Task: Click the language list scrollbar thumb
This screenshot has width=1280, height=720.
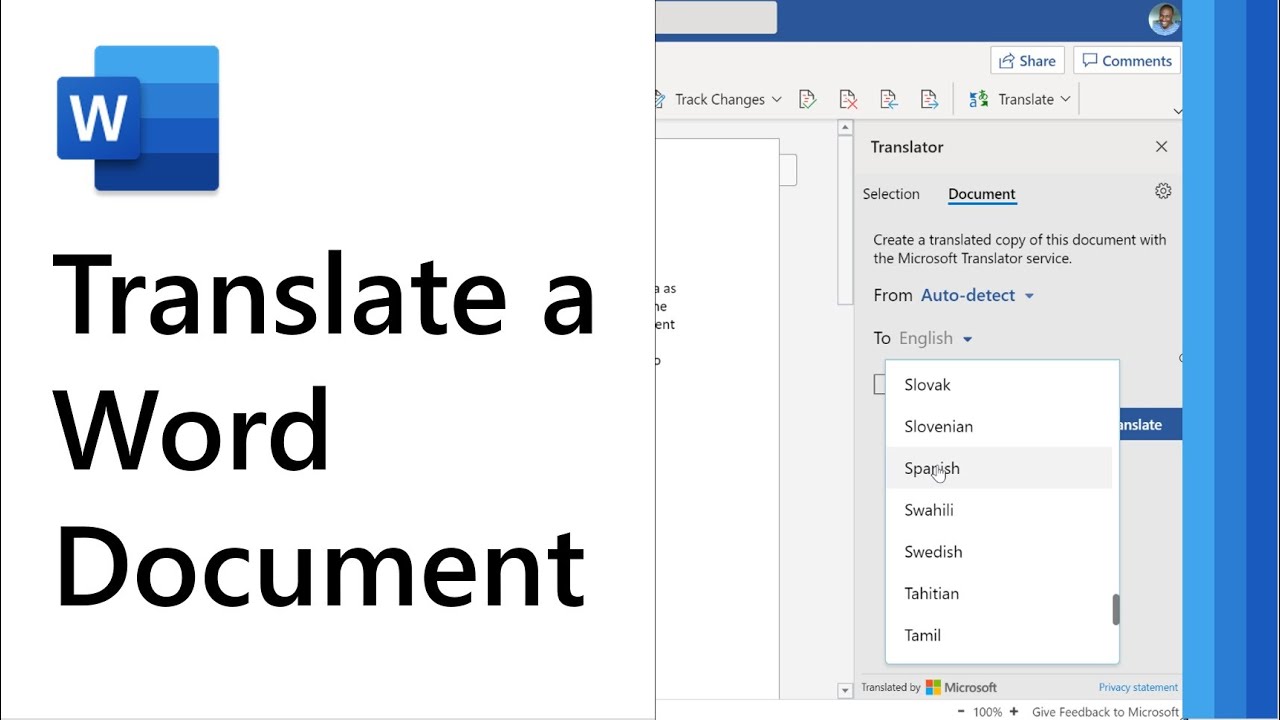Action: pyautogui.click(x=1115, y=609)
